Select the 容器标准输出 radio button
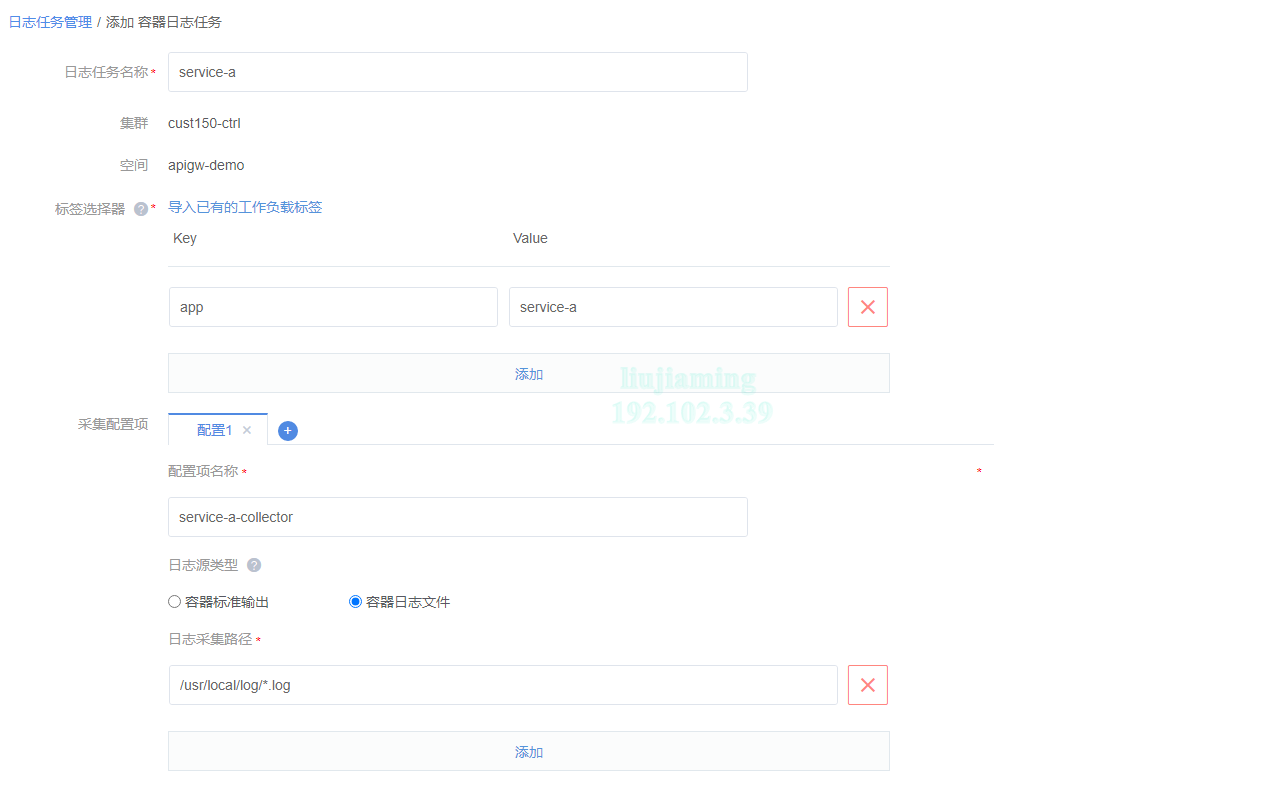This screenshot has width=1272, height=793. (175, 602)
